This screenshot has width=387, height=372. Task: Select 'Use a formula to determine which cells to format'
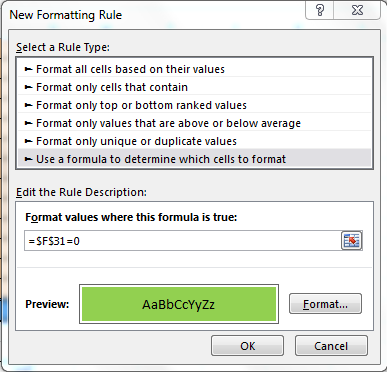point(194,159)
